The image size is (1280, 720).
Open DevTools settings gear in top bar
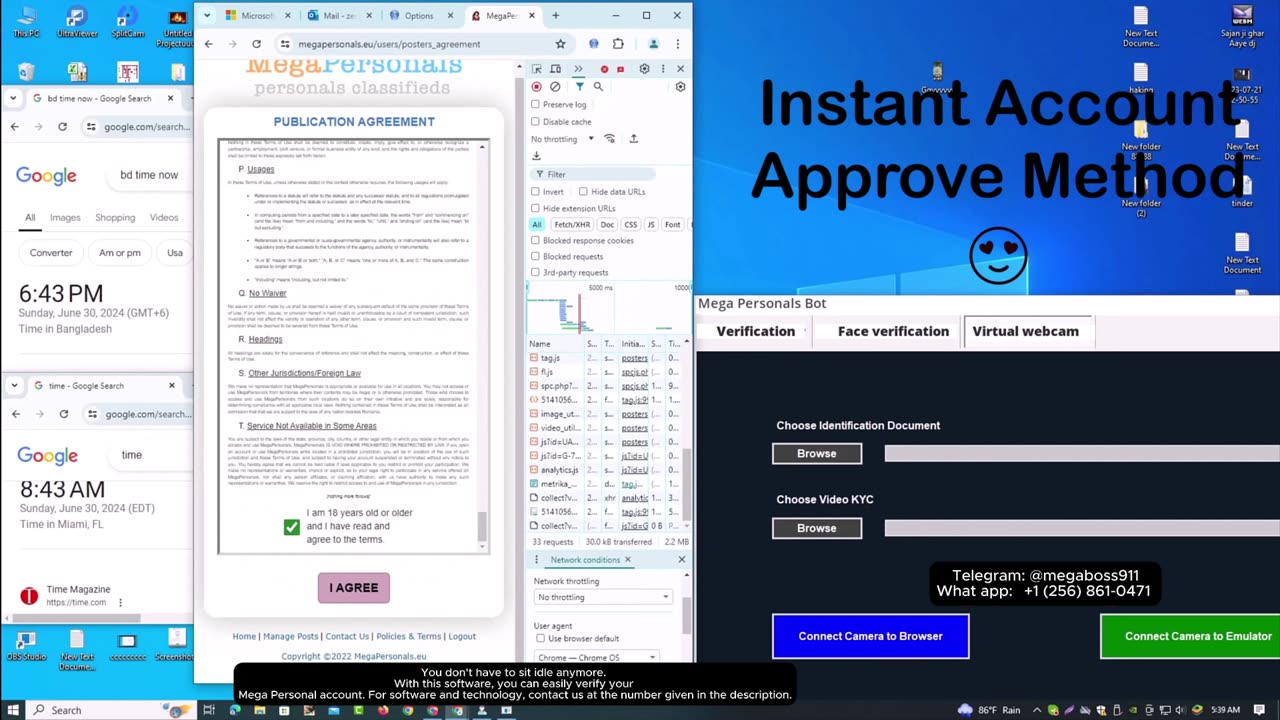(x=644, y=69)
